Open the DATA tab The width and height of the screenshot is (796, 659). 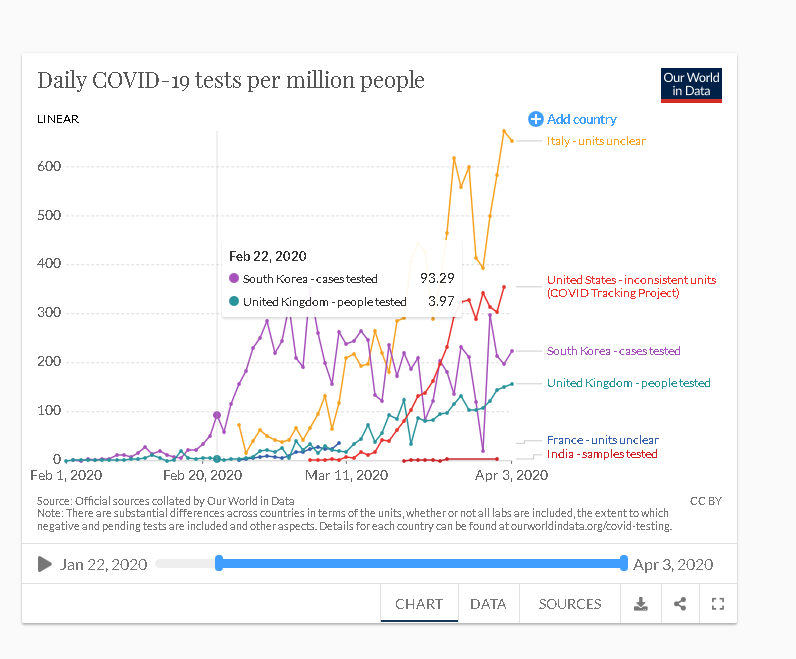[x=488, y=604]
